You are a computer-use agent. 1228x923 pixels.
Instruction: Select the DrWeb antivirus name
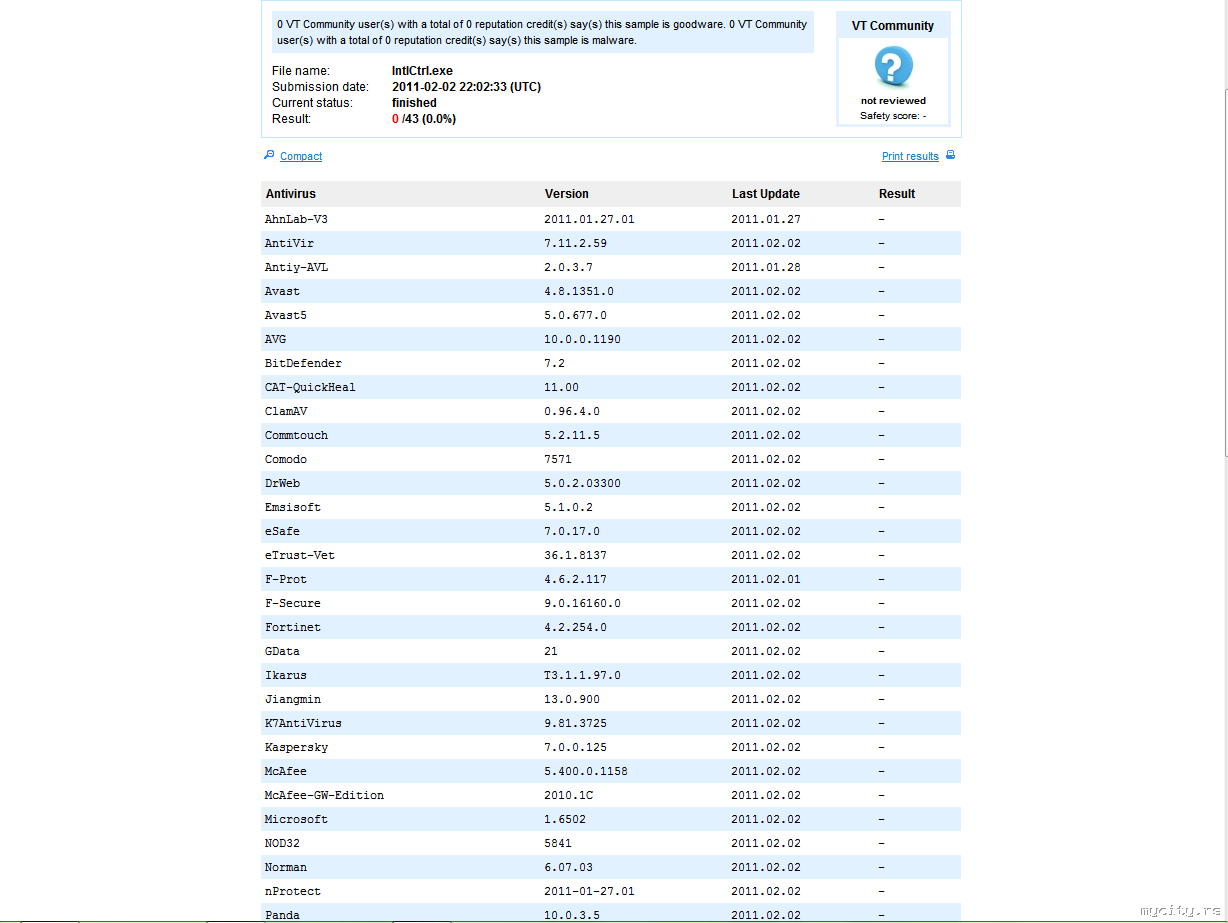coord(282,483)
